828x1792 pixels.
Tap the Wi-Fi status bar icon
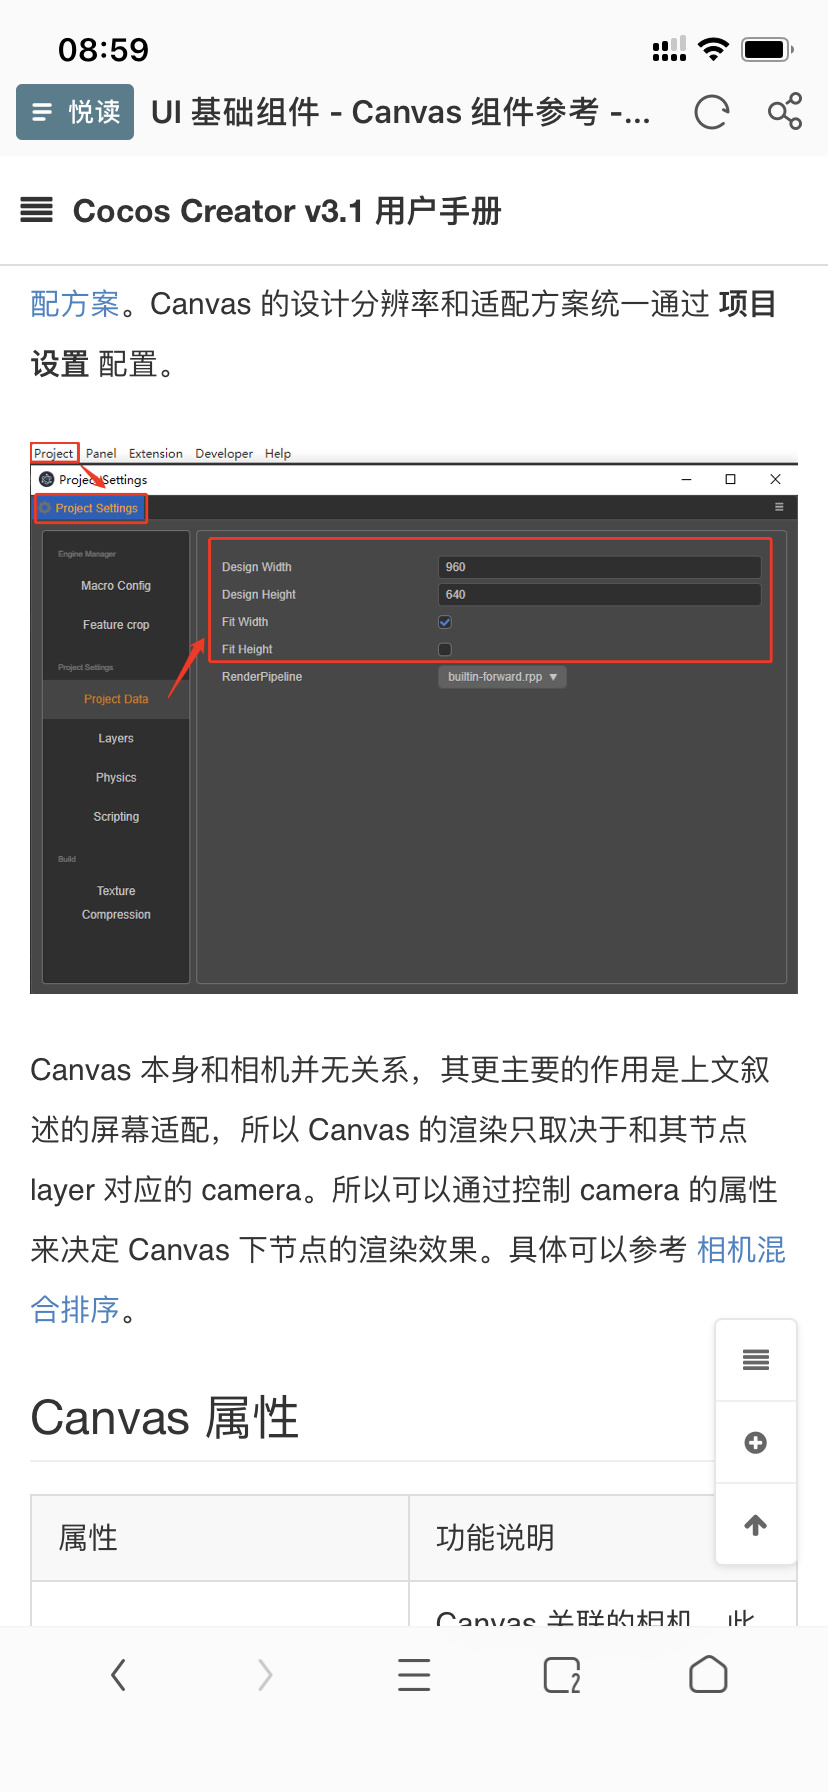coord(713,49)
